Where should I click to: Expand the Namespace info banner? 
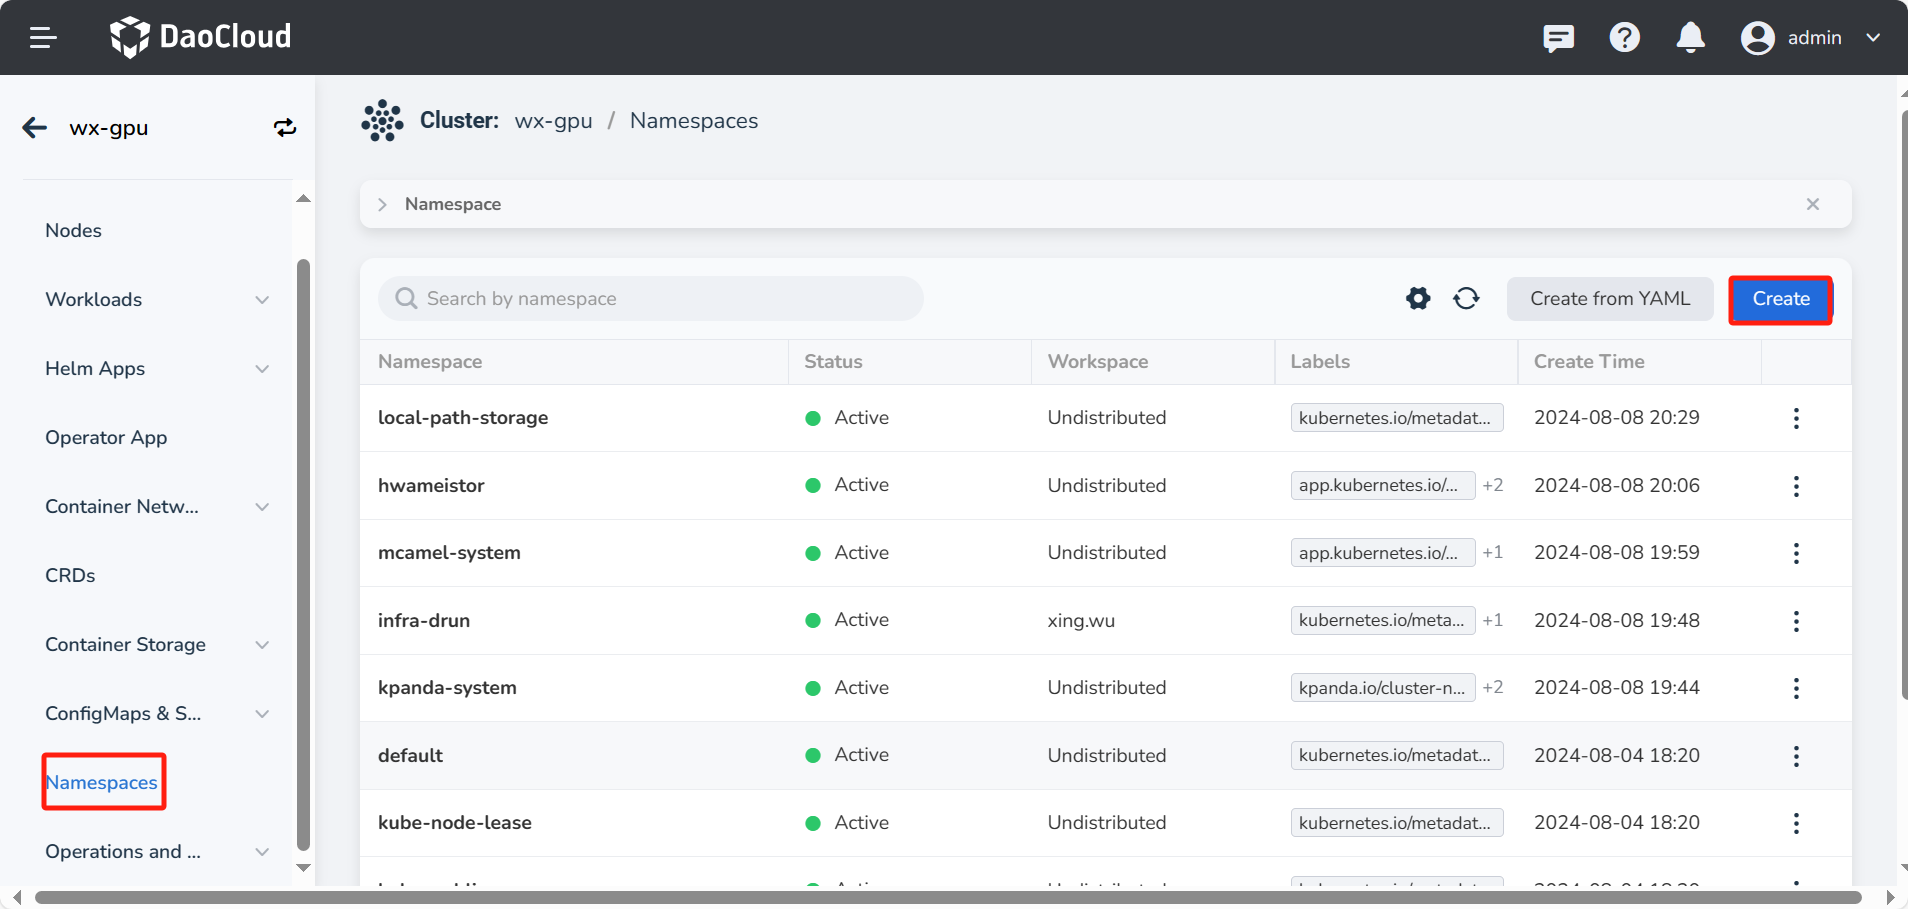[382, 204]
